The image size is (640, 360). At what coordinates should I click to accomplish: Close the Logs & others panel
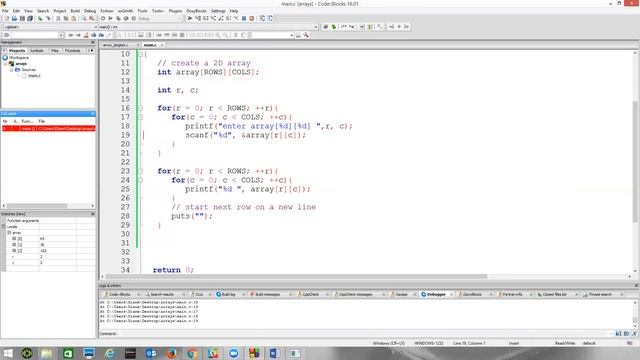tap(636, 286)
